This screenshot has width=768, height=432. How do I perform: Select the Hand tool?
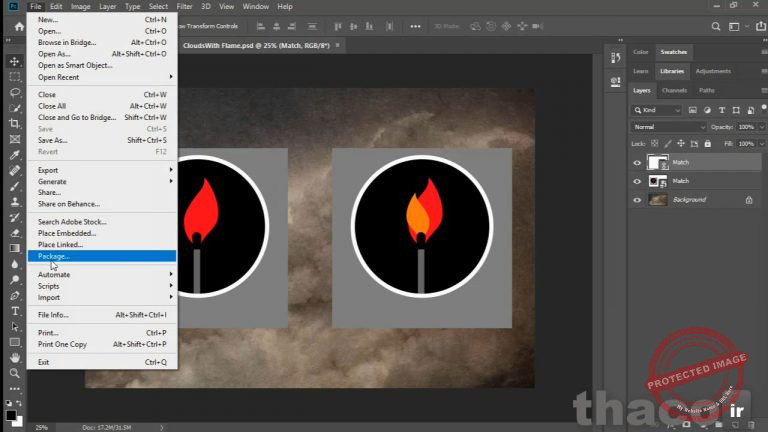(14, 357)
